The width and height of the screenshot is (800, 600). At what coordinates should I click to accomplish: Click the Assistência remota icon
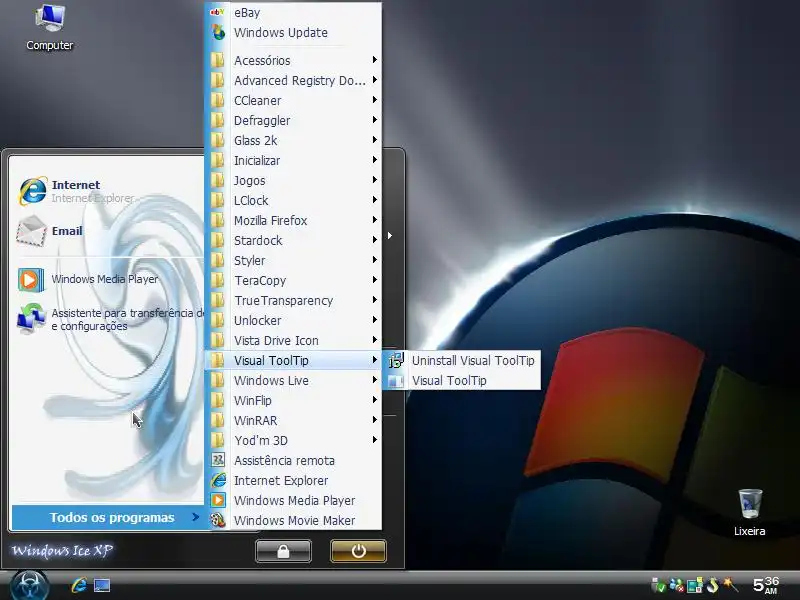218,460
